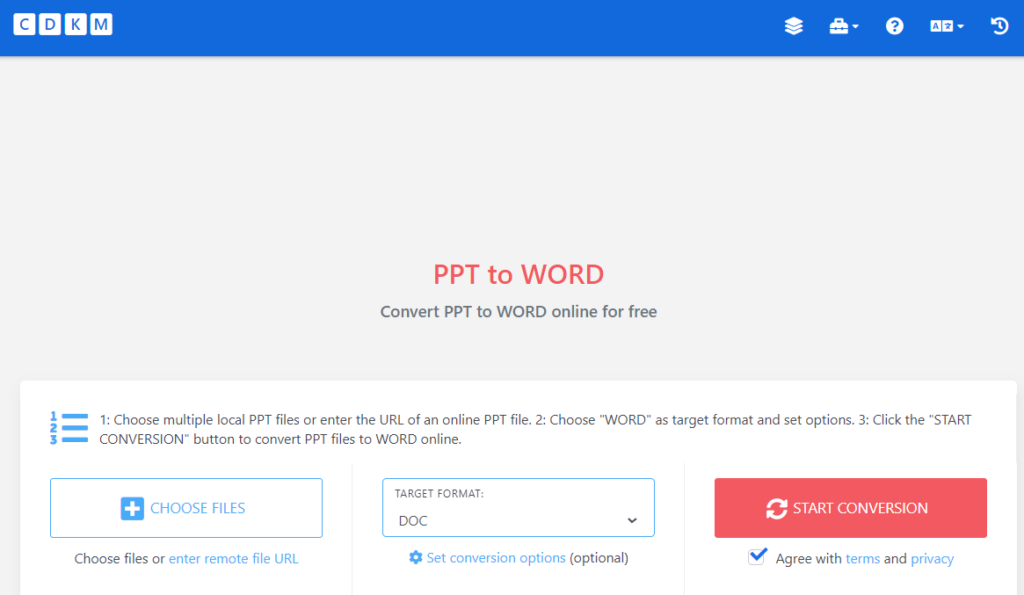Click the gear icon next to conversion options
Image resolution: width=1024 pixels, height=595 pixels.
pos(415,558)
